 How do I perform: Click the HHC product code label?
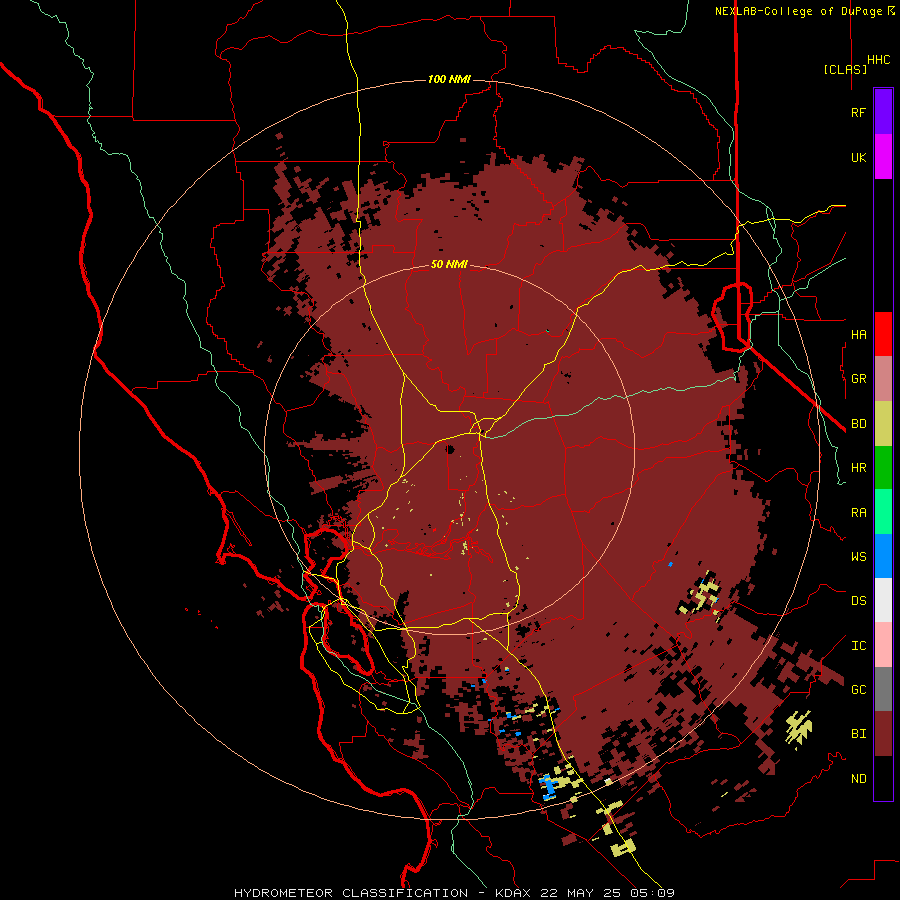(x=878, y=60)
